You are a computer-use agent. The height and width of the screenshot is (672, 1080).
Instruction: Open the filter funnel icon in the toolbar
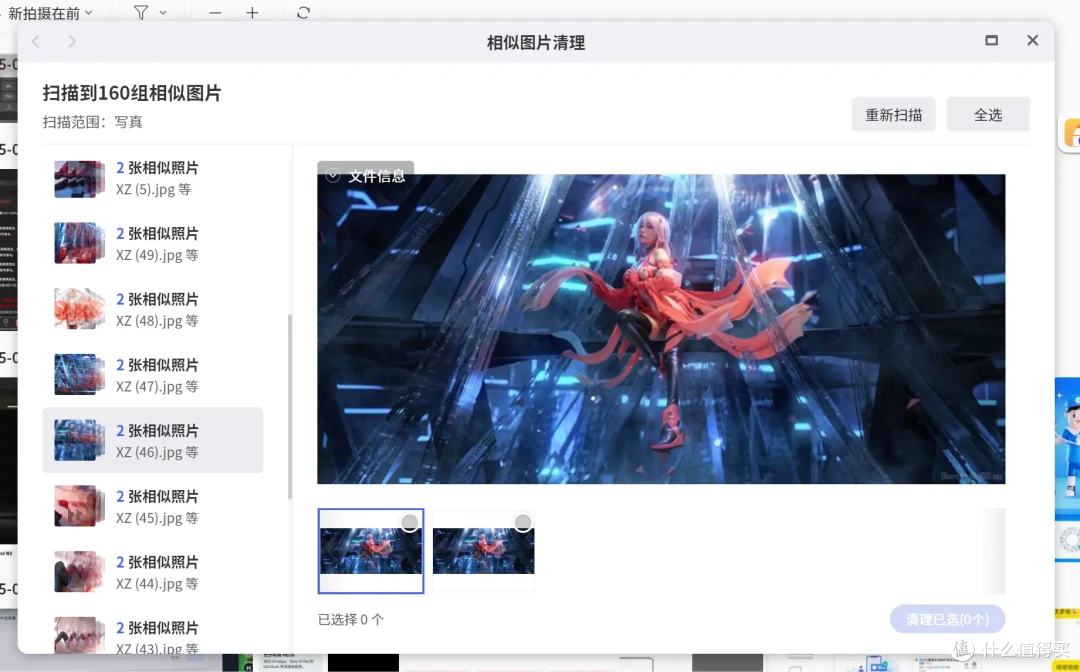(141, 12)
